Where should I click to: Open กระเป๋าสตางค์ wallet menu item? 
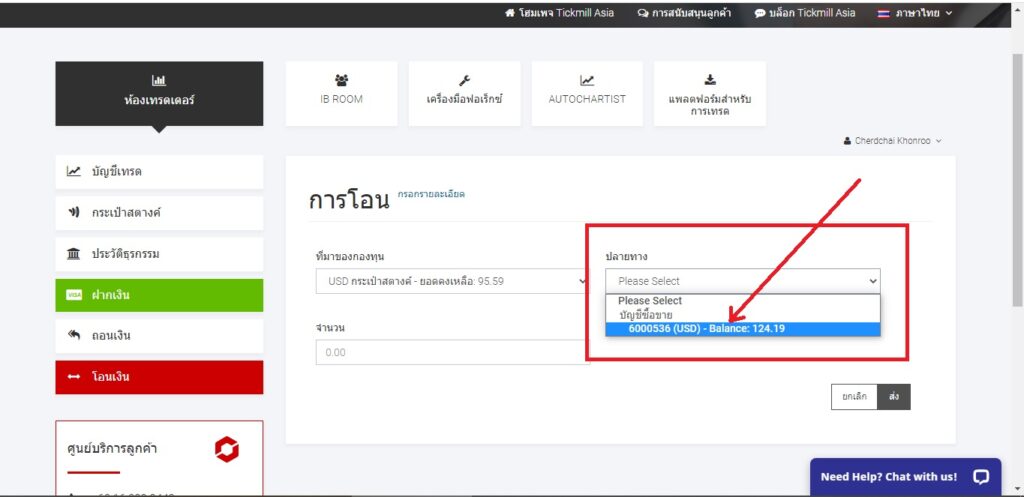click(159, 213)
